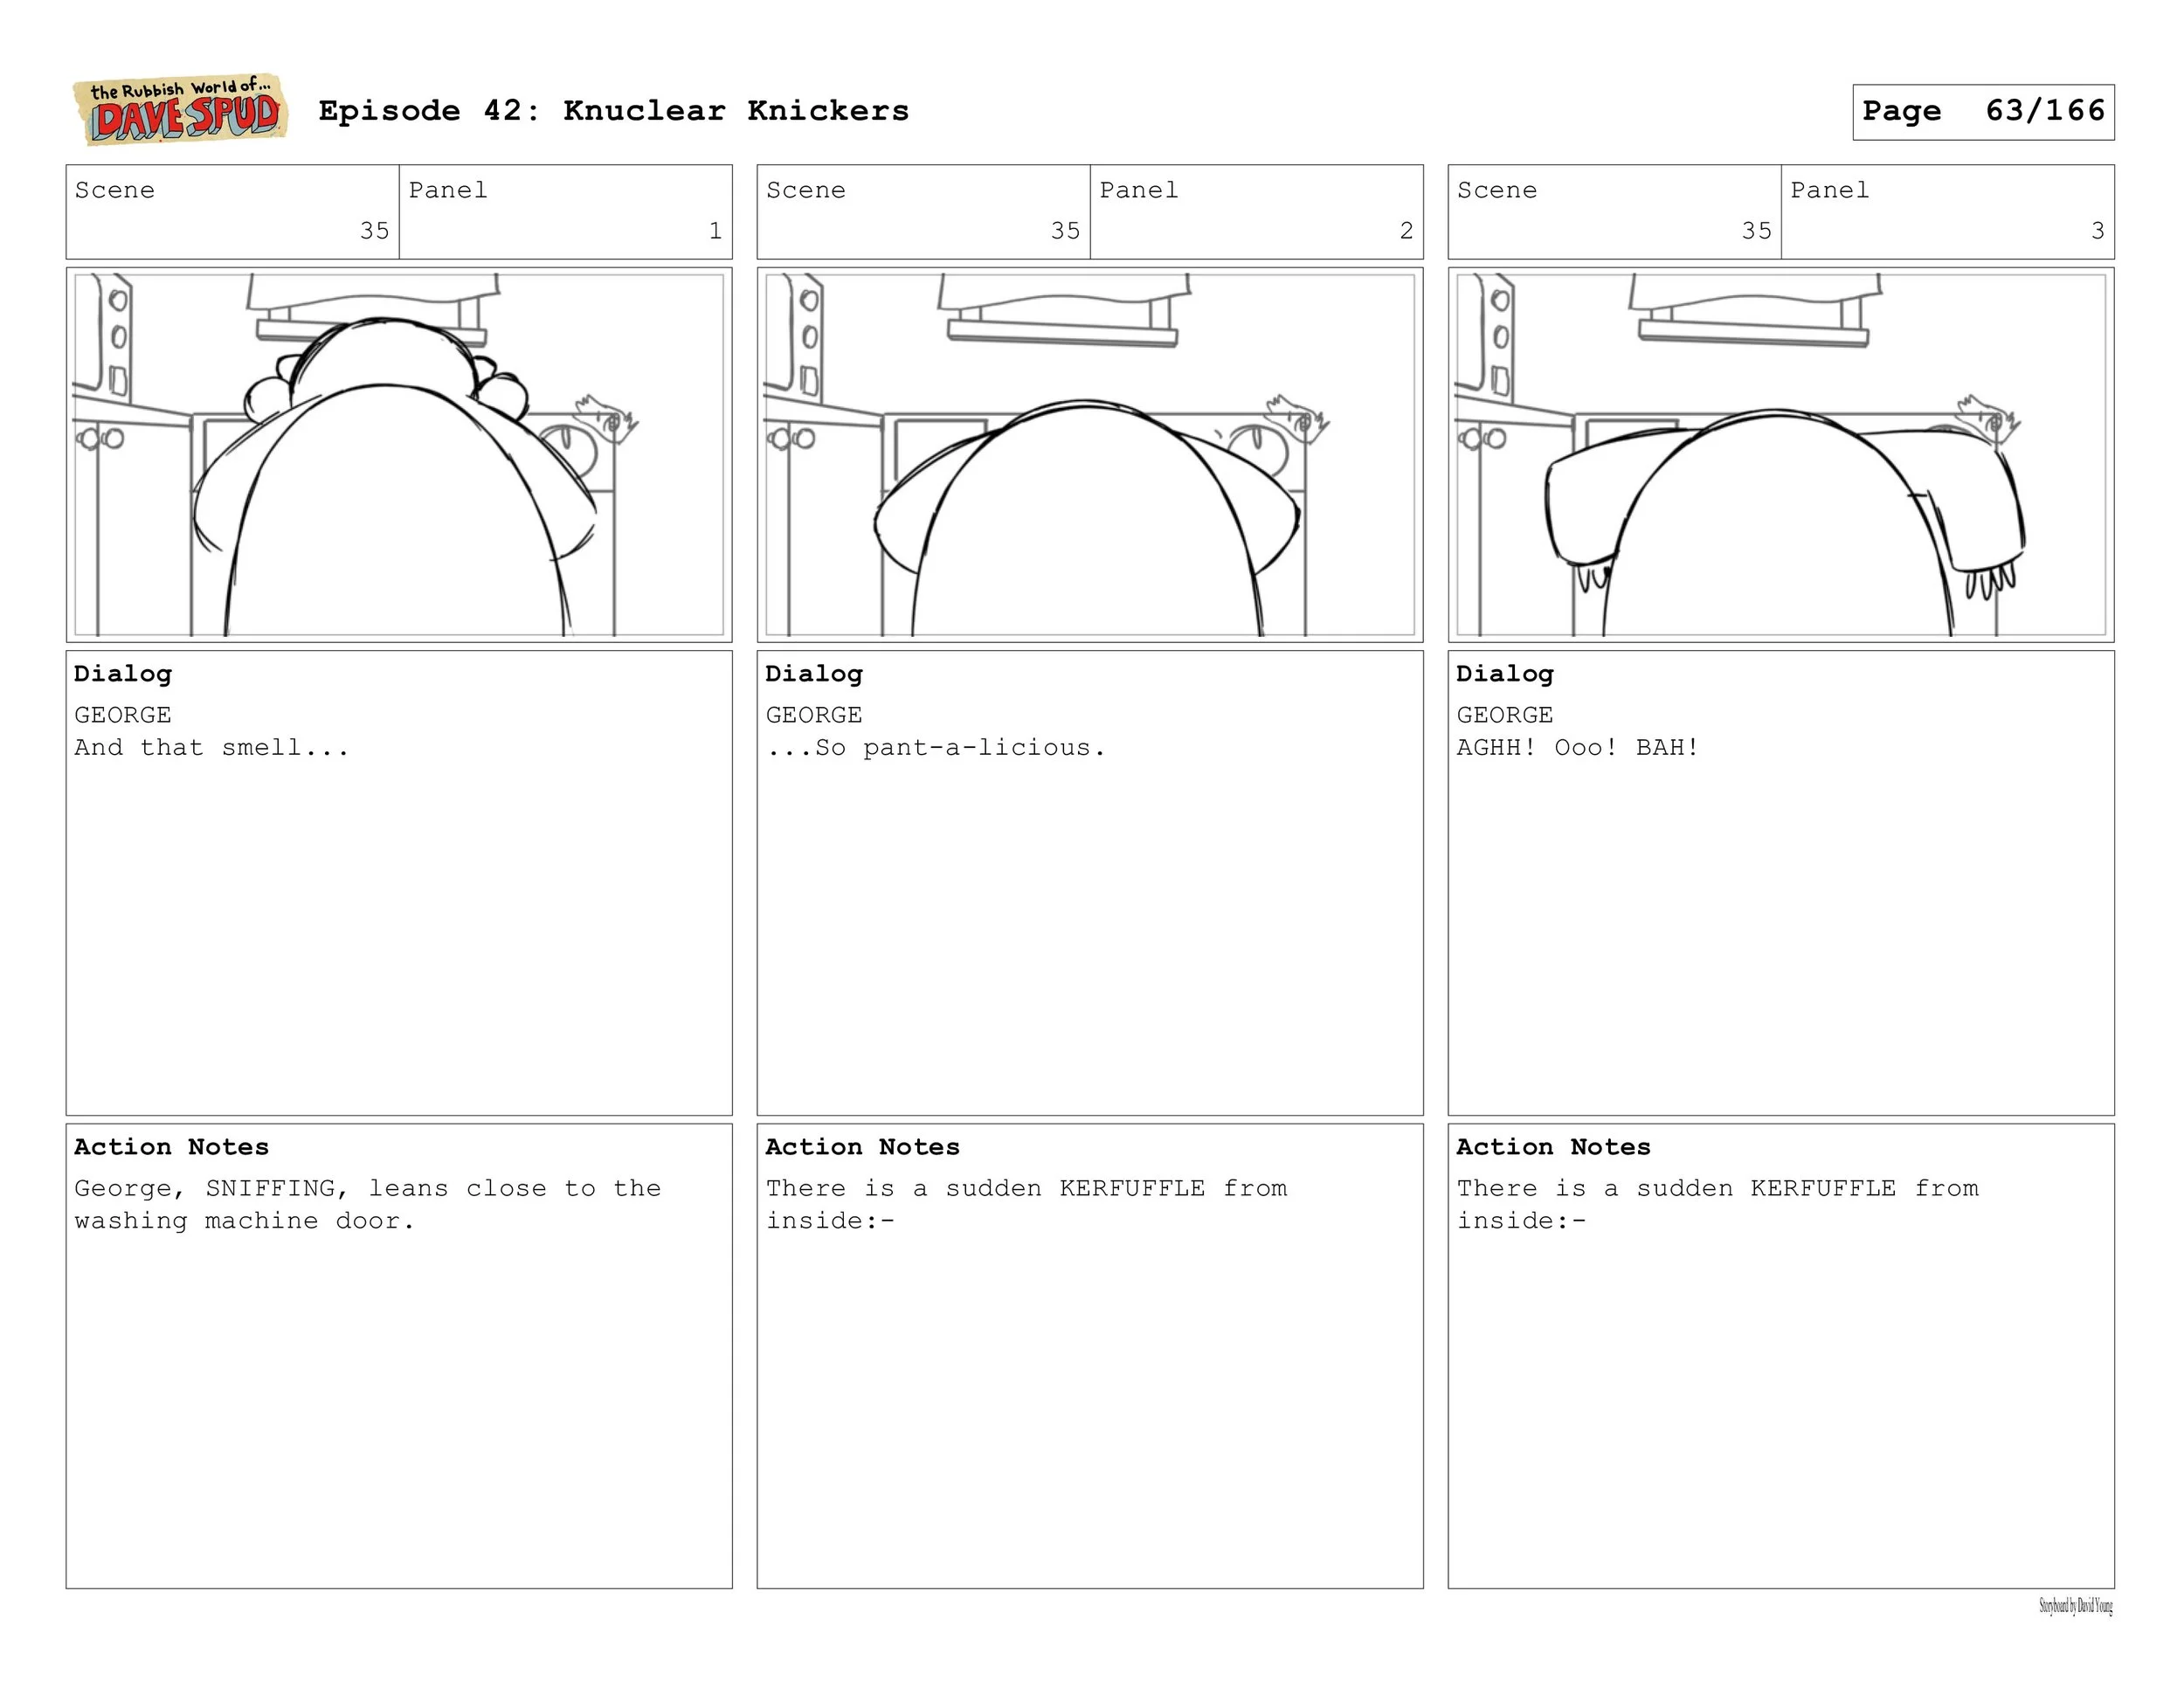Open the Scene 35 Panel 1 storyboard thumbnail
This screenshot has width=2184, height=1688.
399,455
